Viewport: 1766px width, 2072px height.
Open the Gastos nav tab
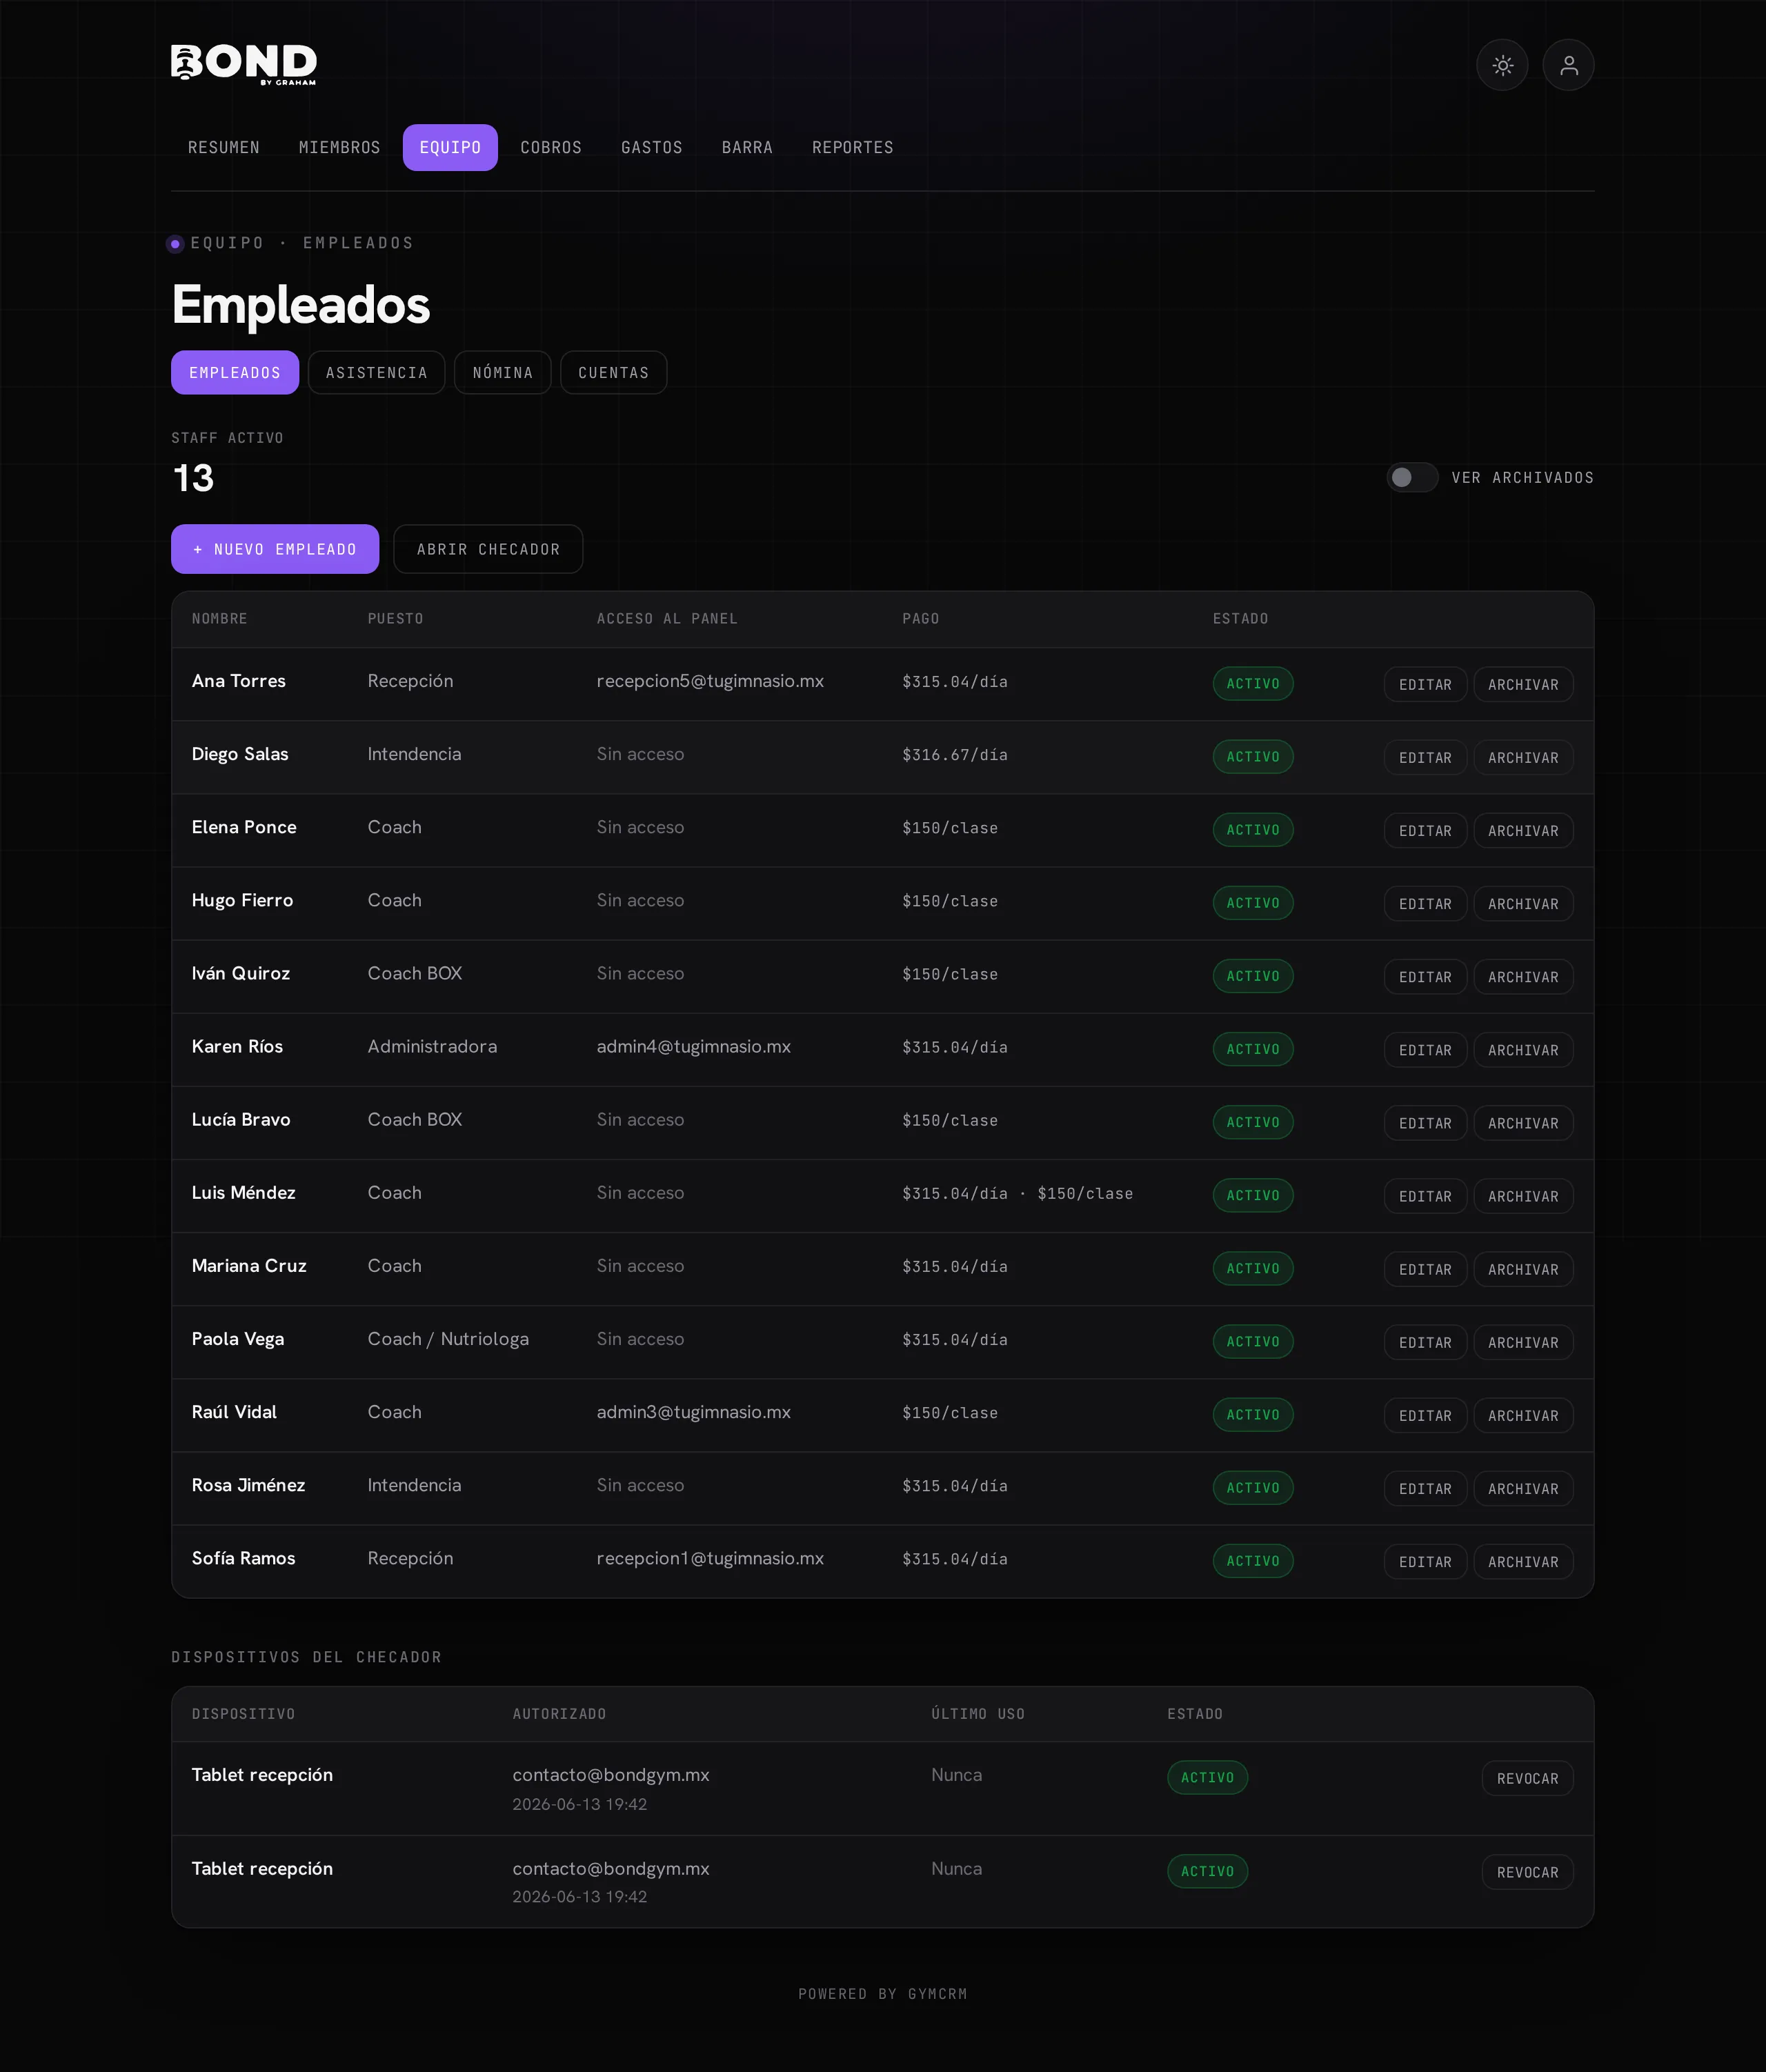(x=652, y=147)
